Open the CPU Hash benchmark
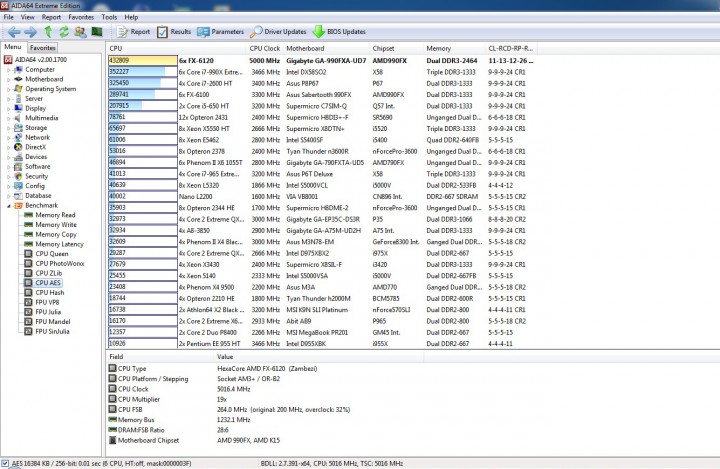Image resolution: width=720 pixels, height=469 pixels. click(50, 292)
